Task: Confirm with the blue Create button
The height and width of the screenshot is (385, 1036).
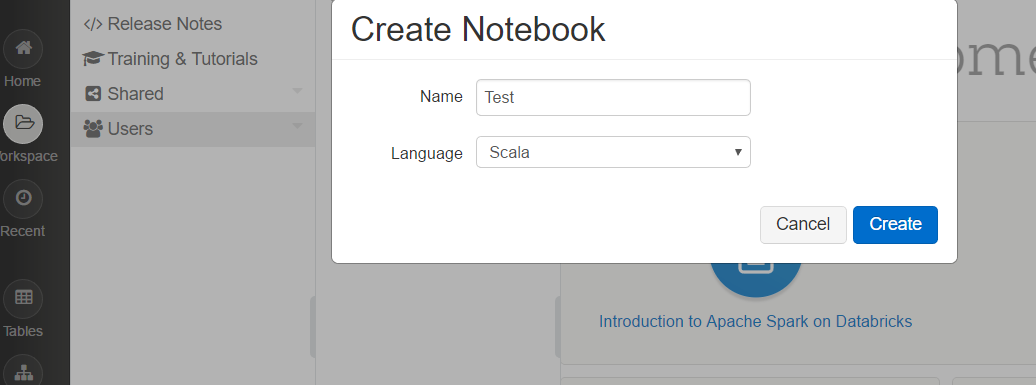Action: point(895,225)
